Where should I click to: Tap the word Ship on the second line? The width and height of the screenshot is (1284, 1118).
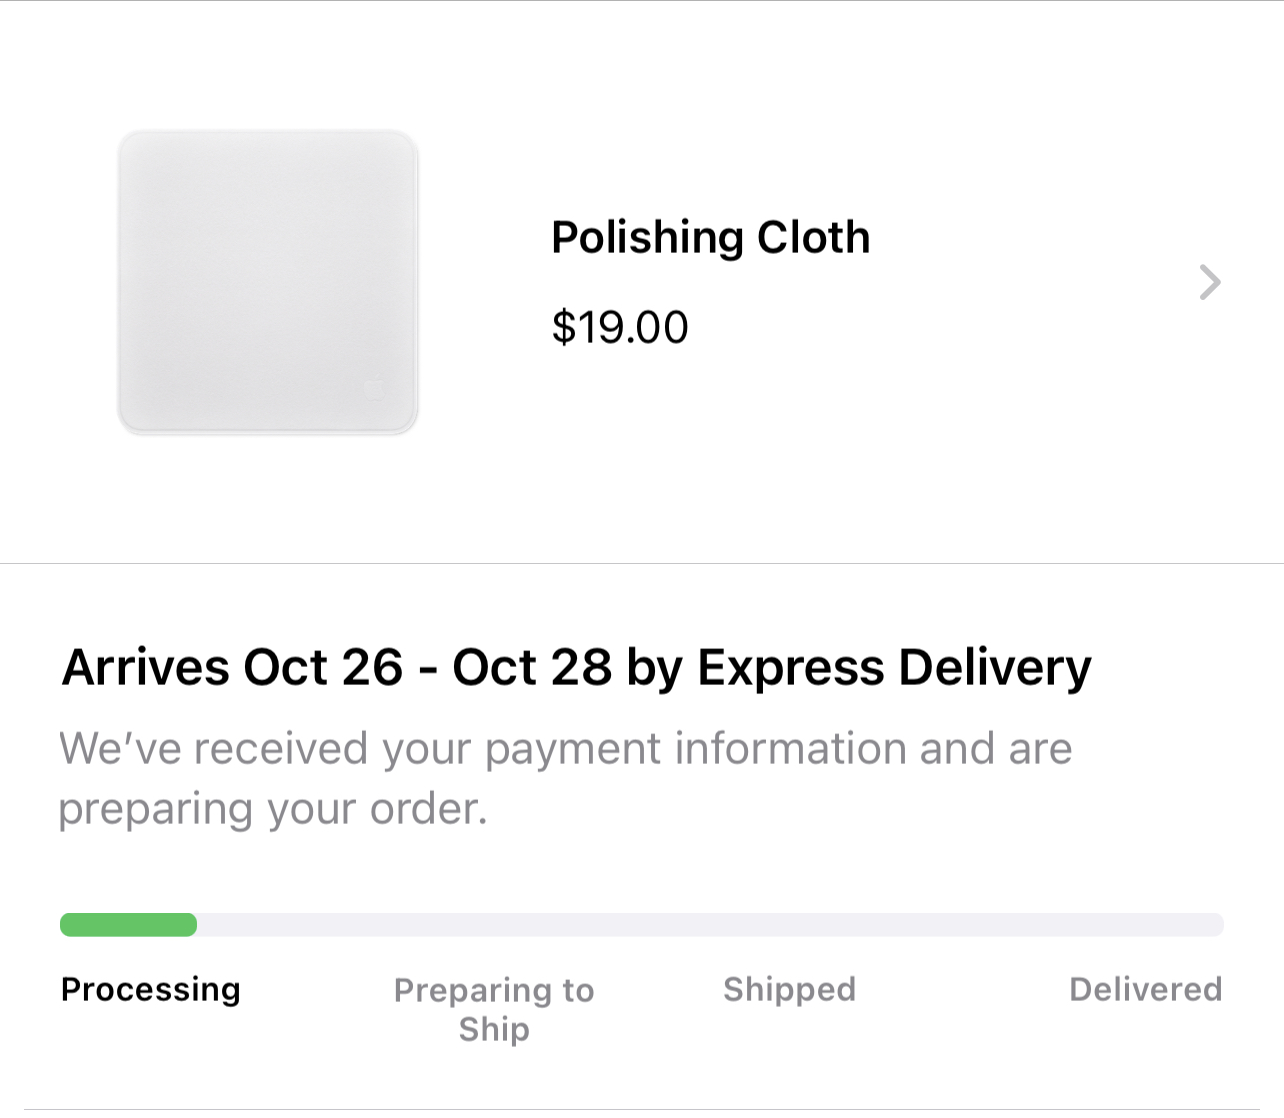(x=494, y=1029)
